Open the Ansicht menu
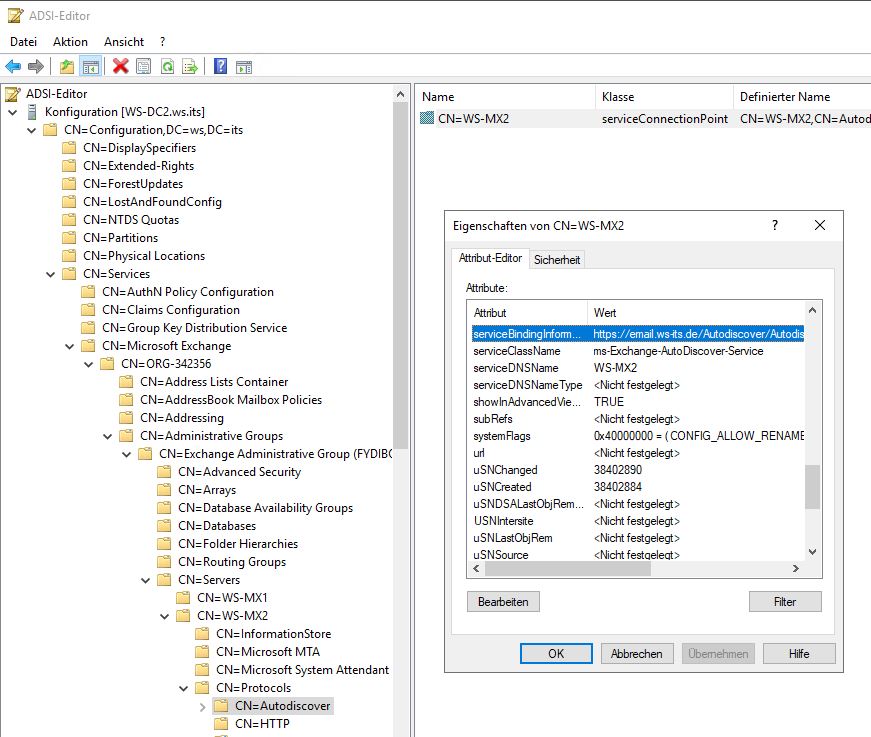Viewport: 871px width, 737px height. pos(124,42)
